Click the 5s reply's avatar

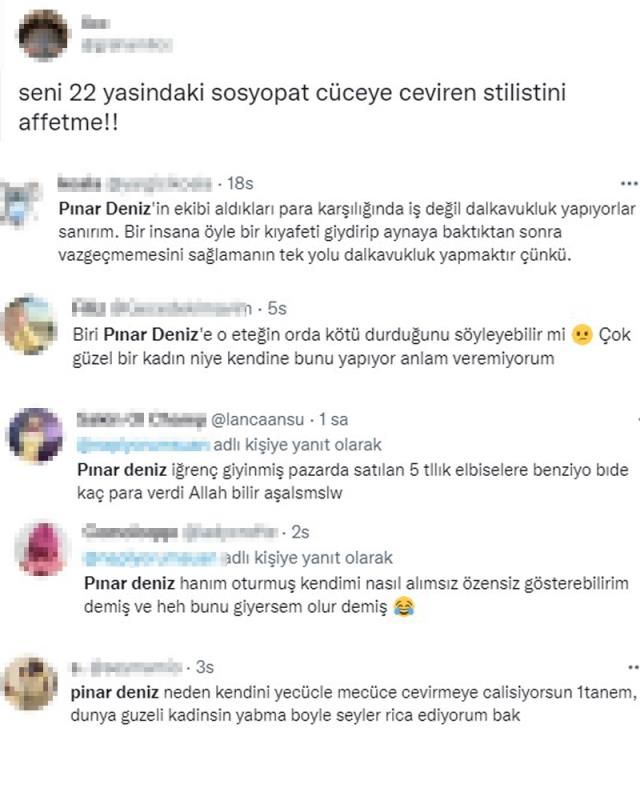click(x=31, y=324)
